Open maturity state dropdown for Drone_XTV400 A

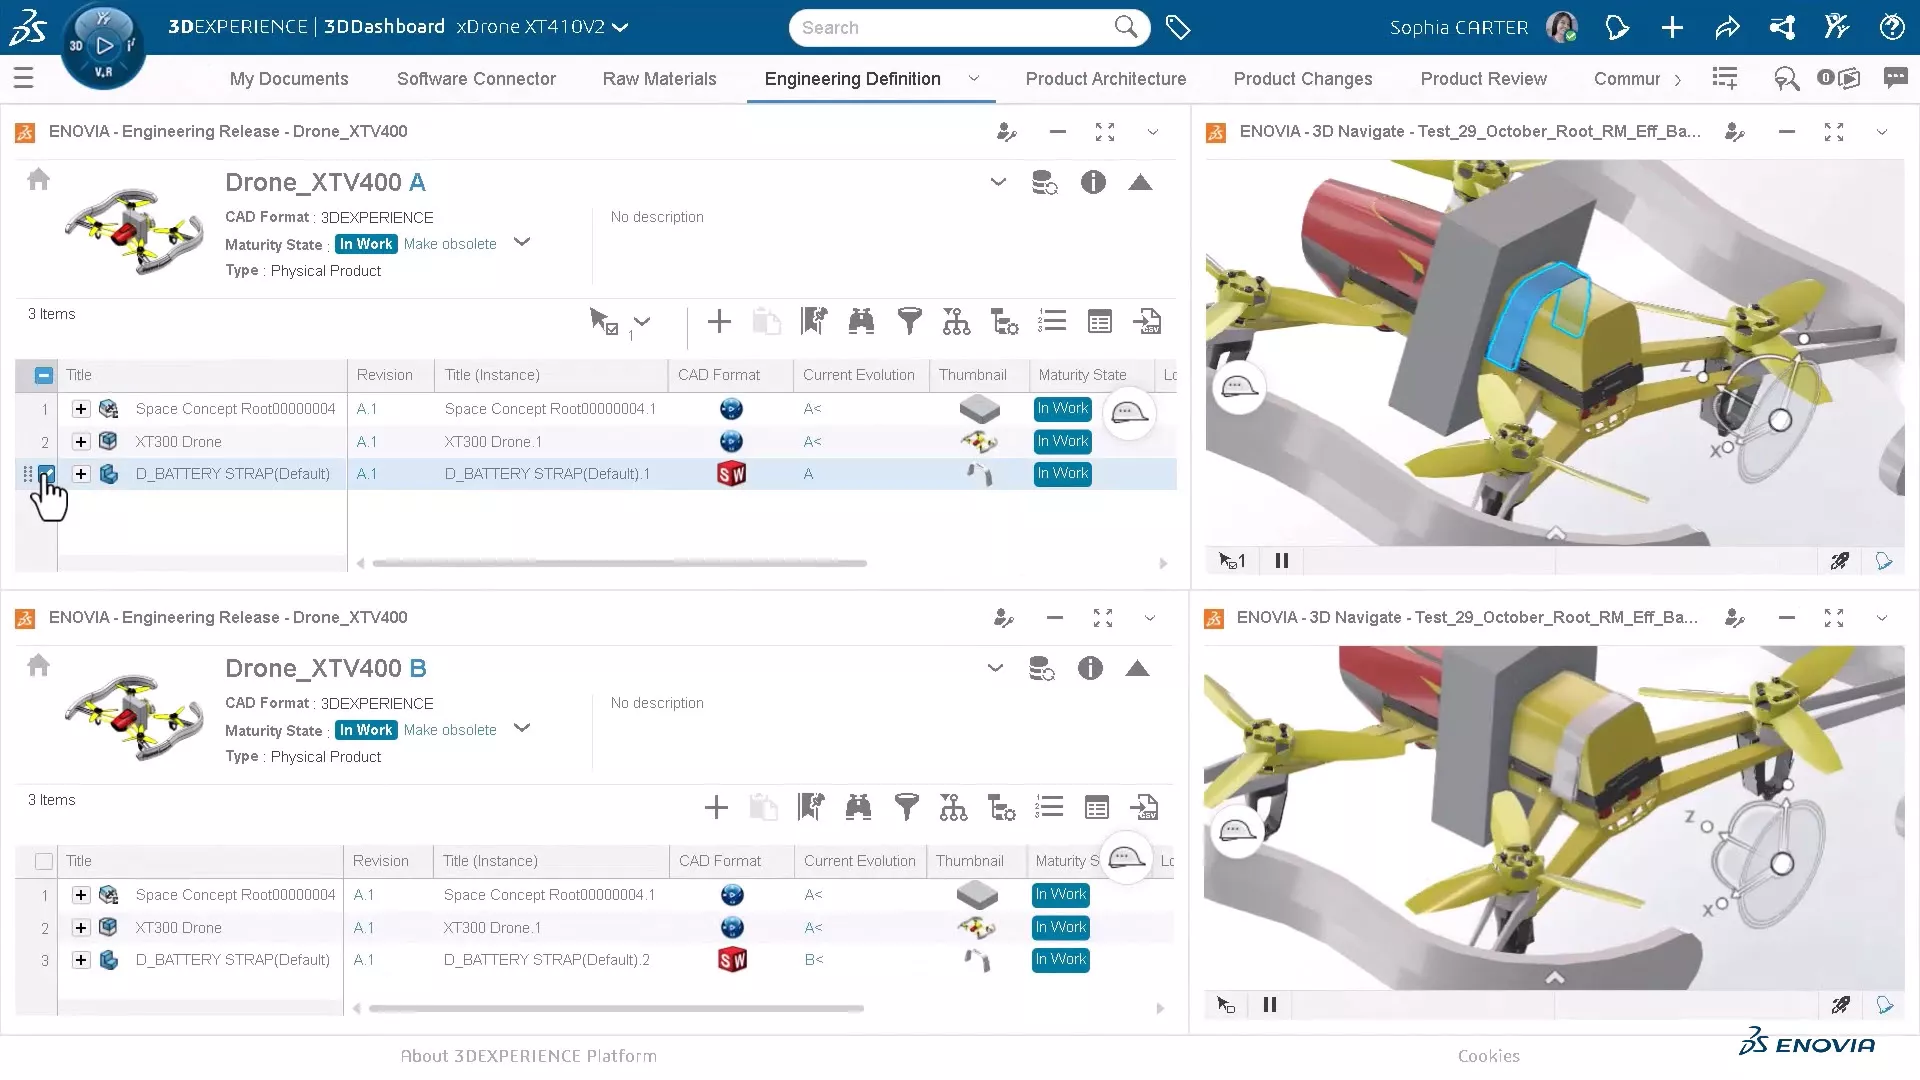tap(522, 242)
